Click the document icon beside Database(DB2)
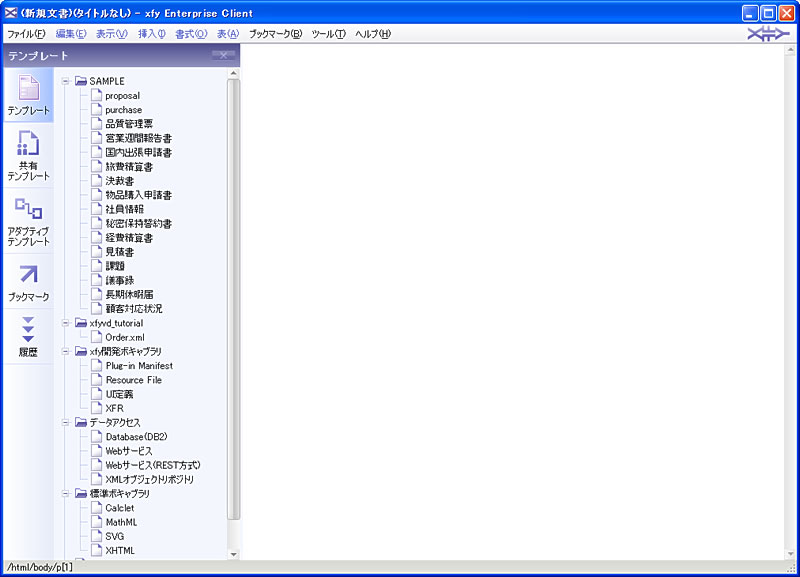The width and height of the screenshot is (800, 577). click(x=97, y=436)
